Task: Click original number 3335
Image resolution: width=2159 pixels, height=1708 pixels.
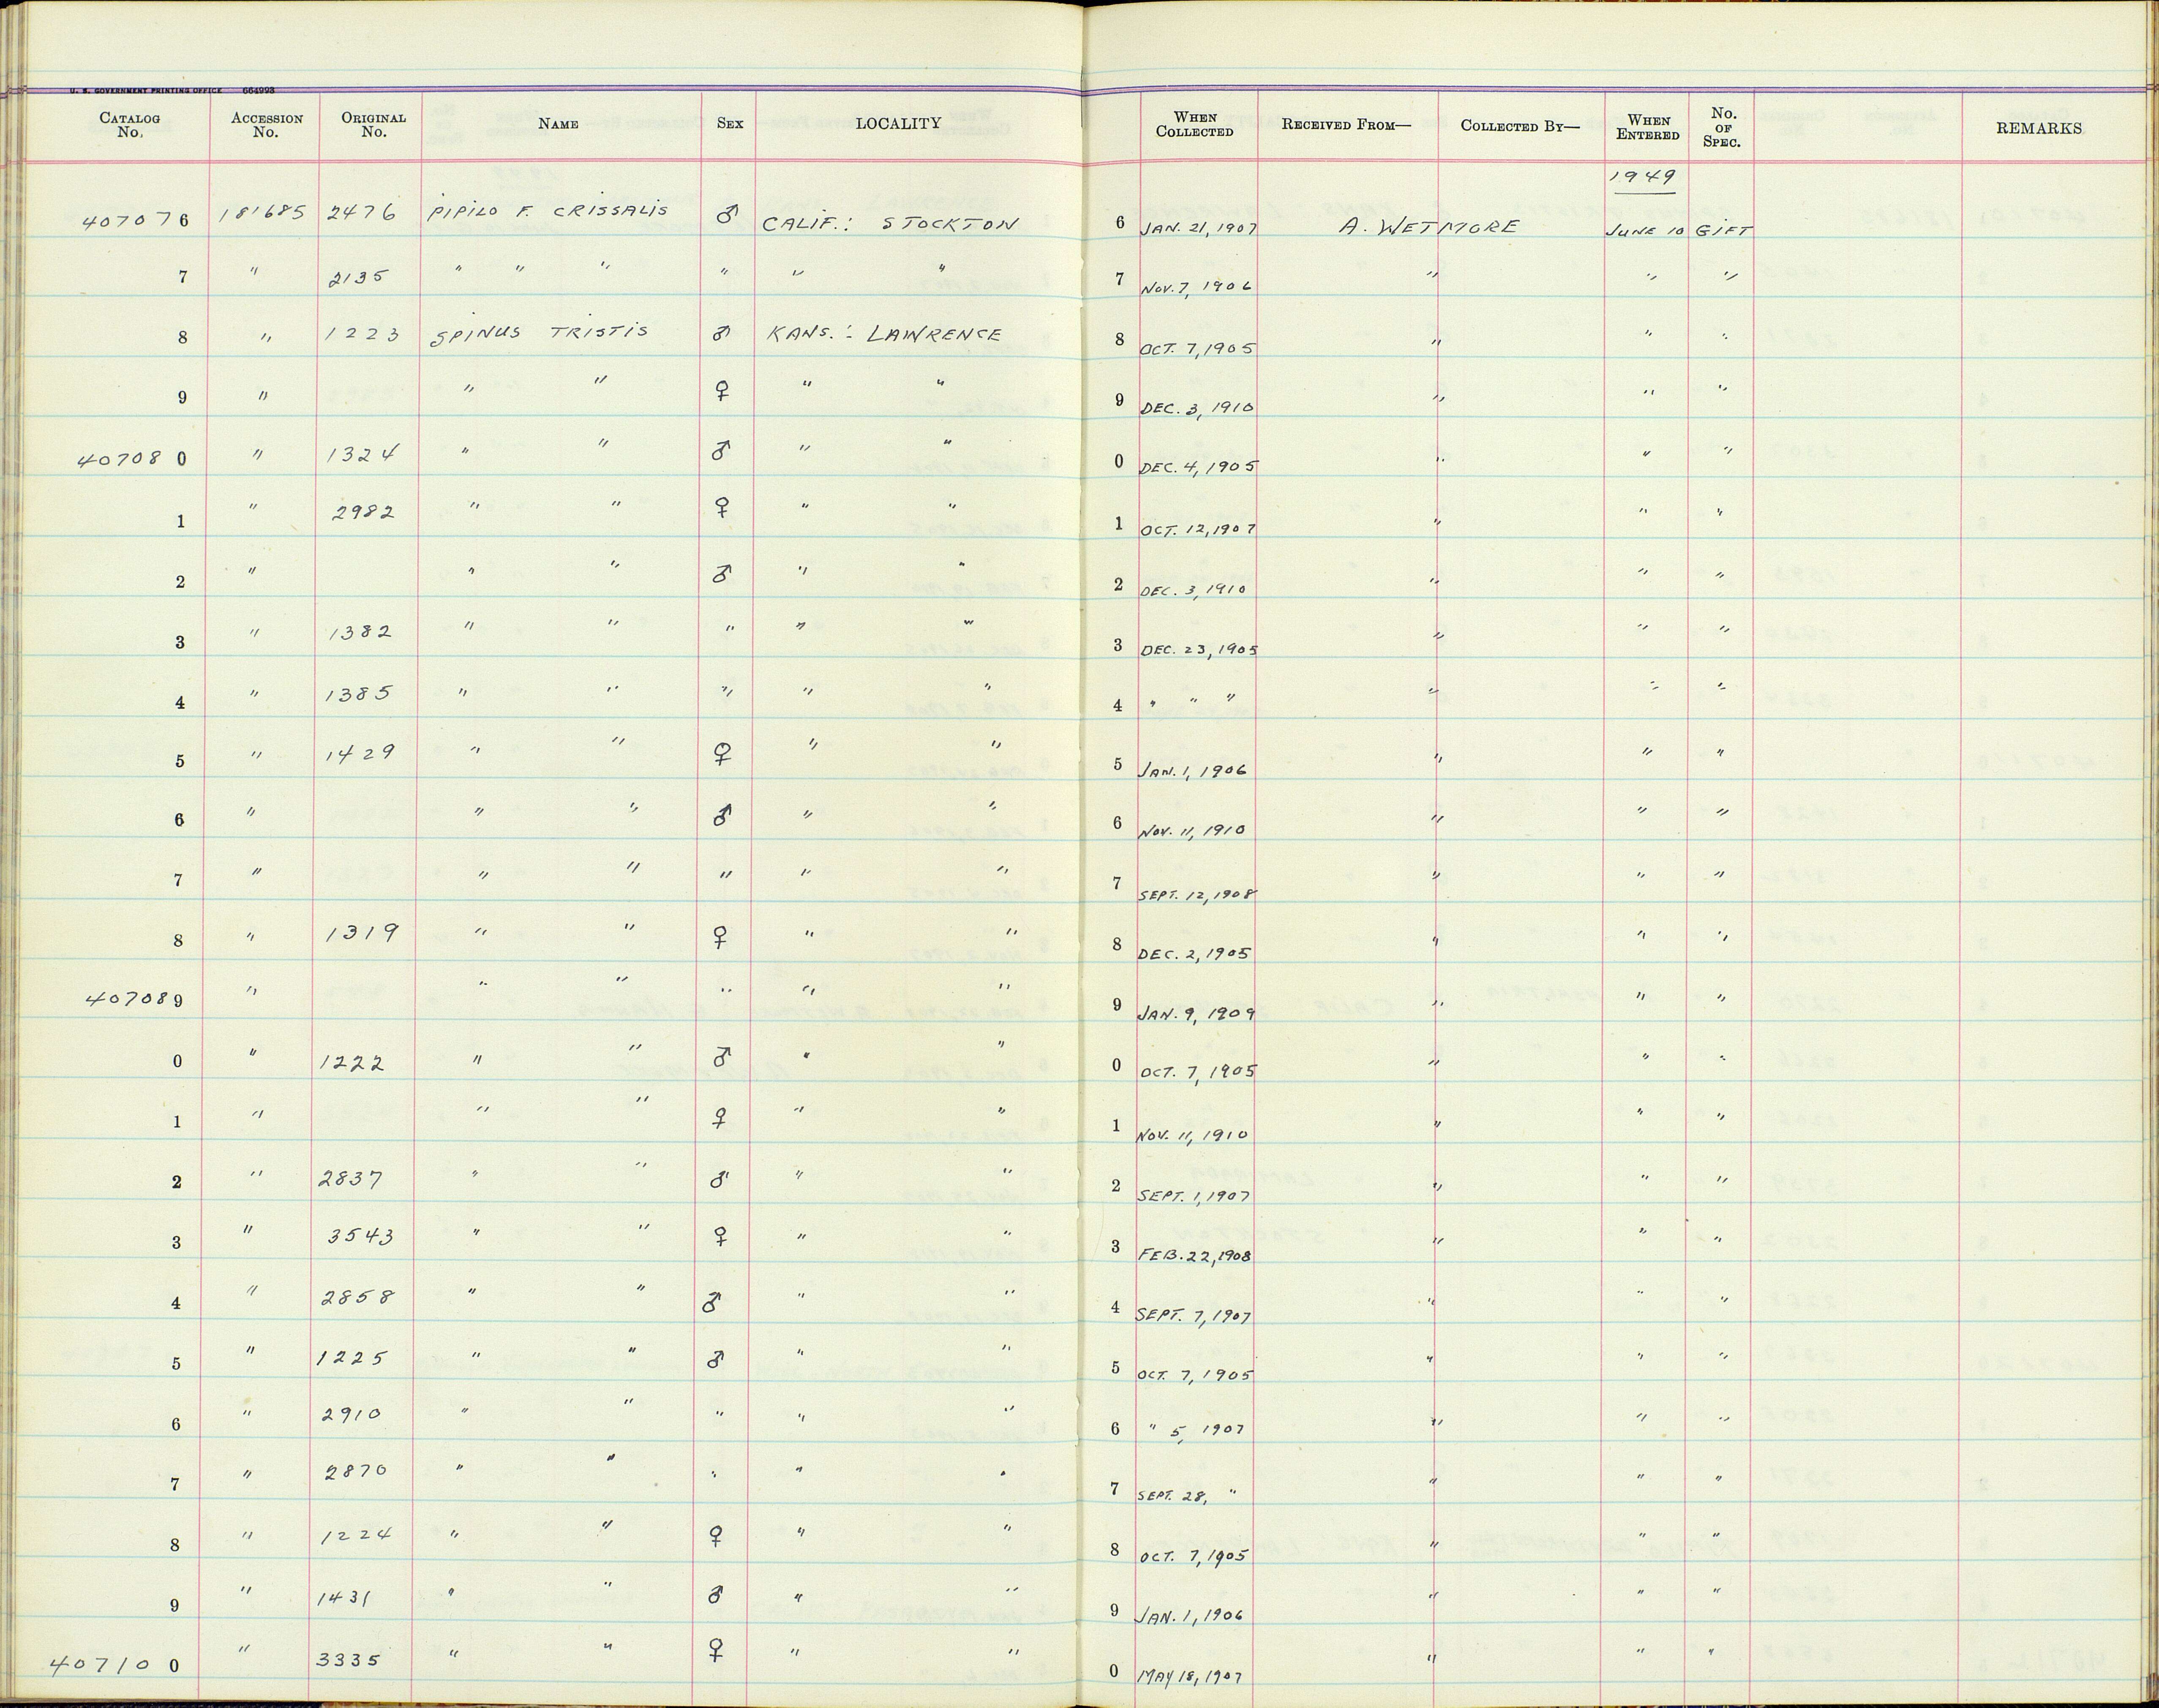Action: pyautogui.click(x=348, y=1660)
